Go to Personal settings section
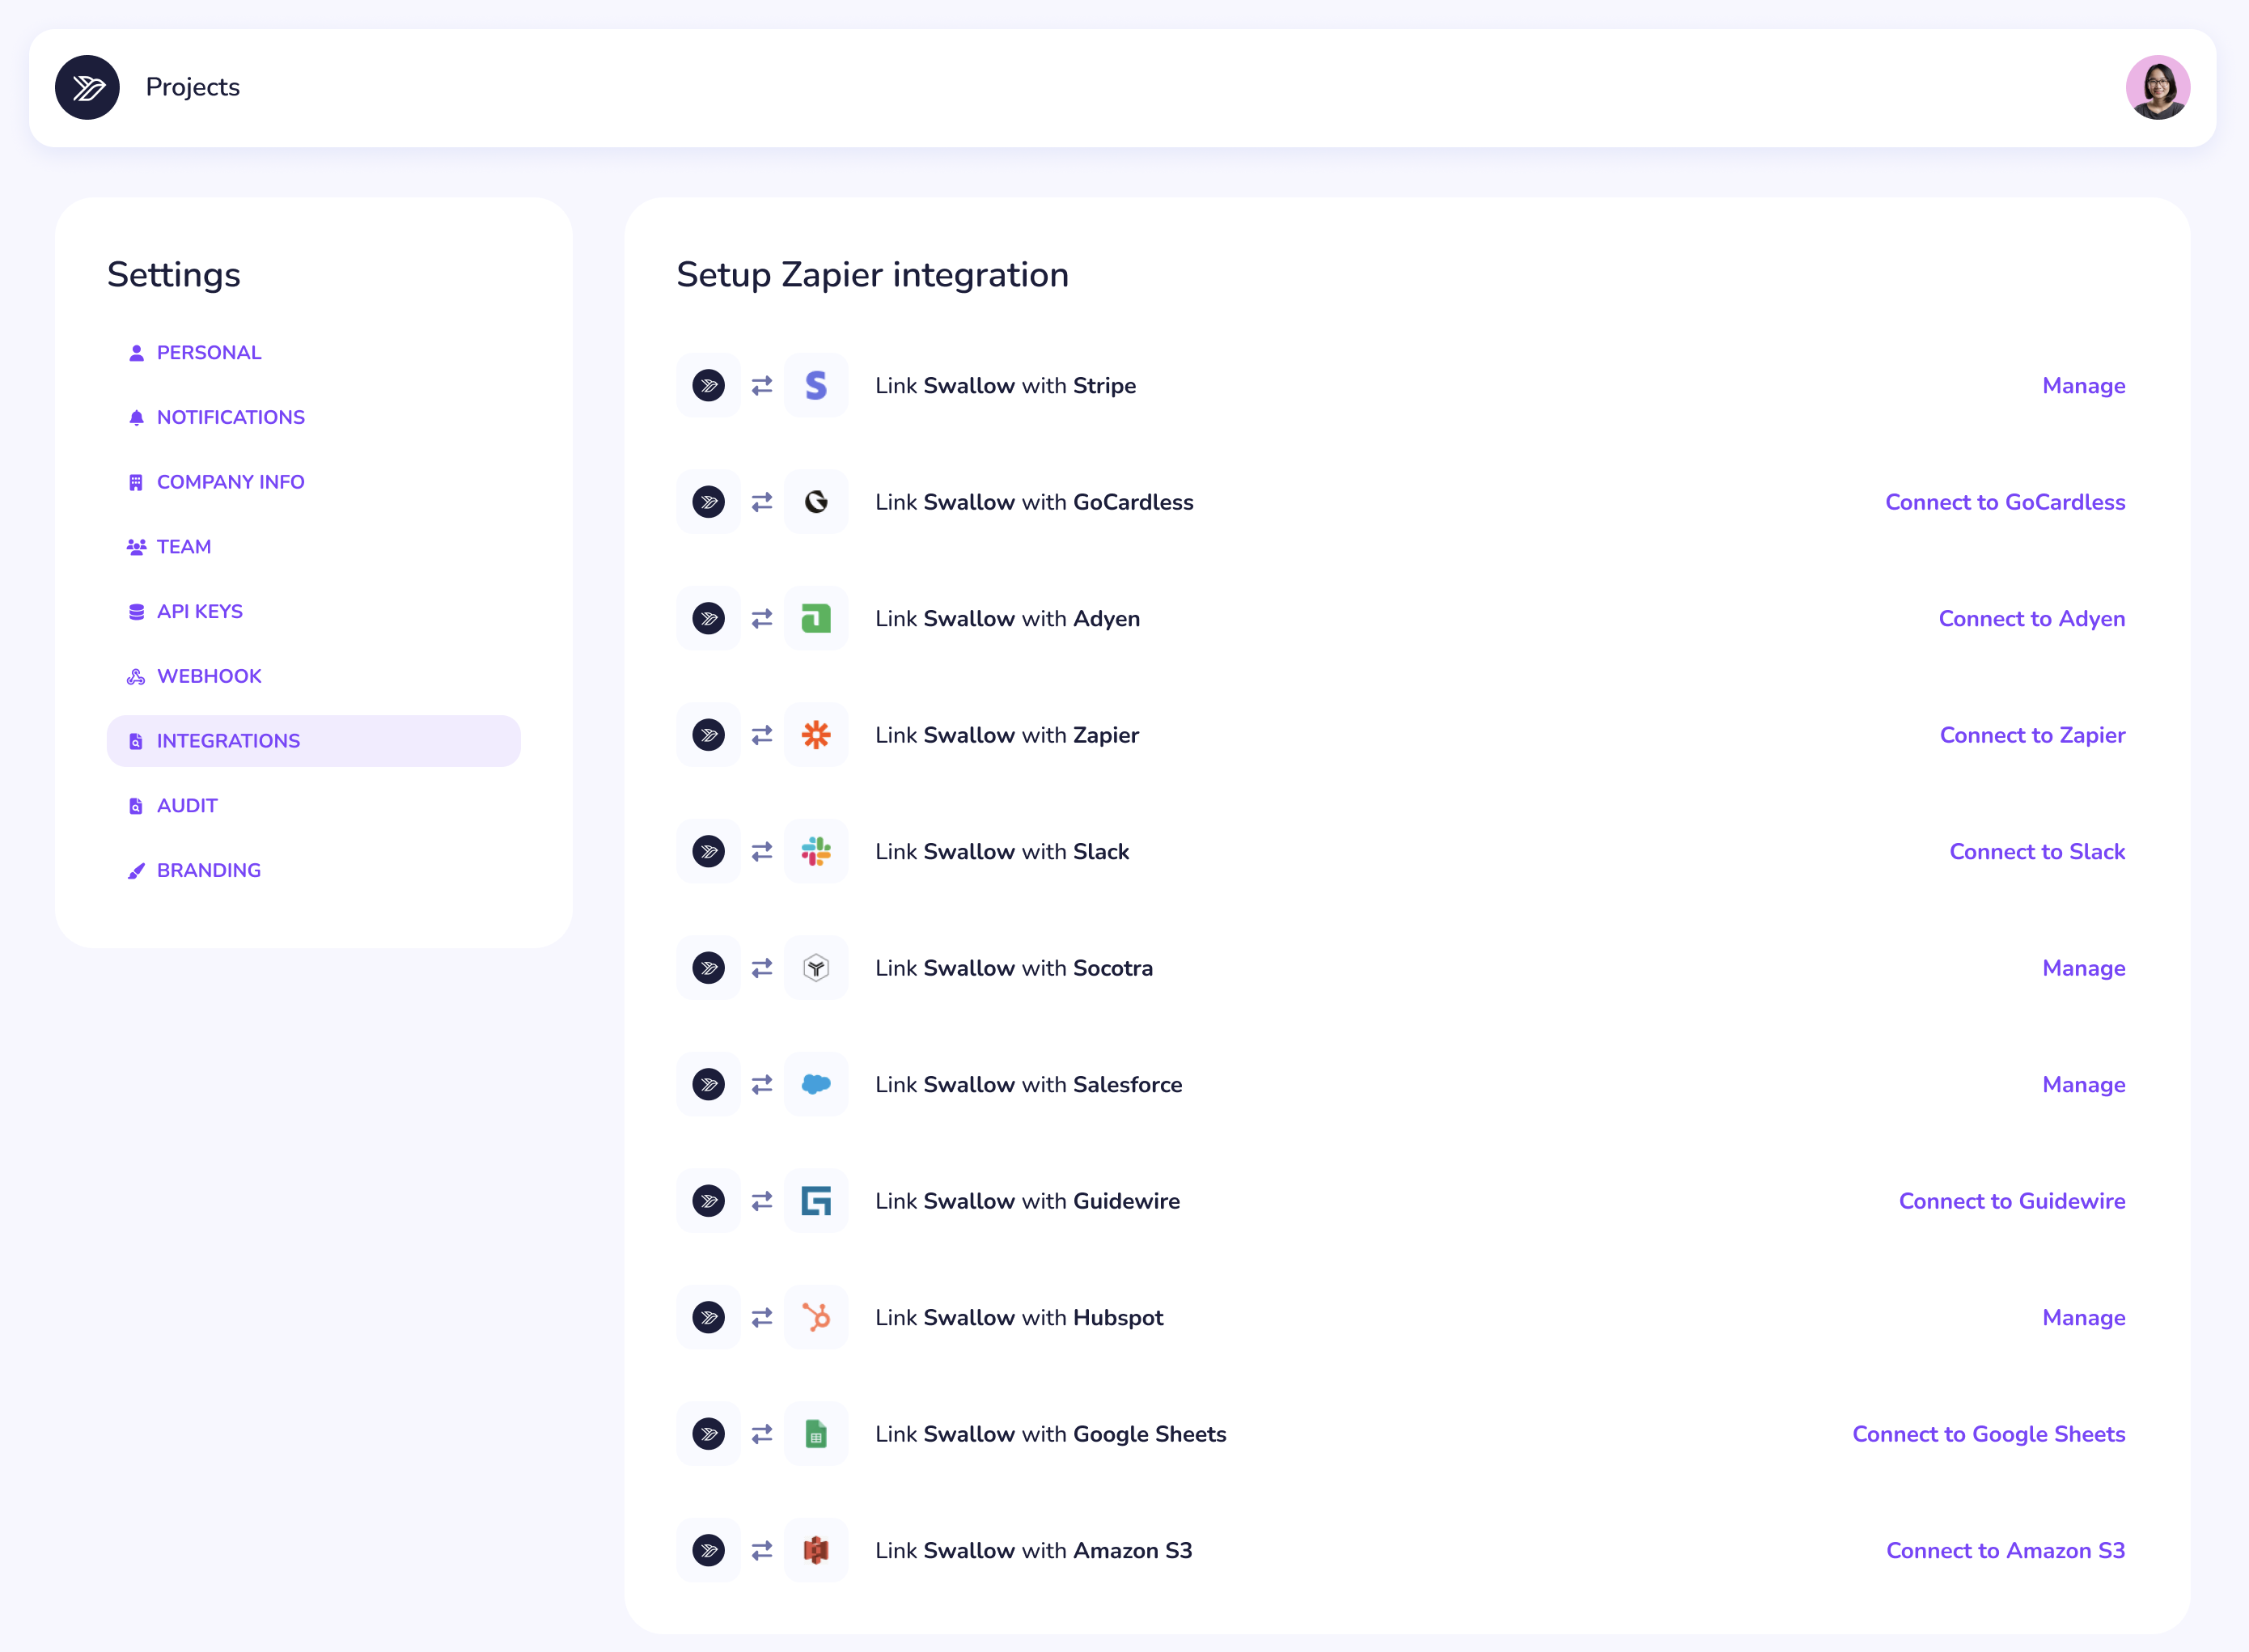The height and width of the screenshot is (1652, 2249). click(208, 353)
